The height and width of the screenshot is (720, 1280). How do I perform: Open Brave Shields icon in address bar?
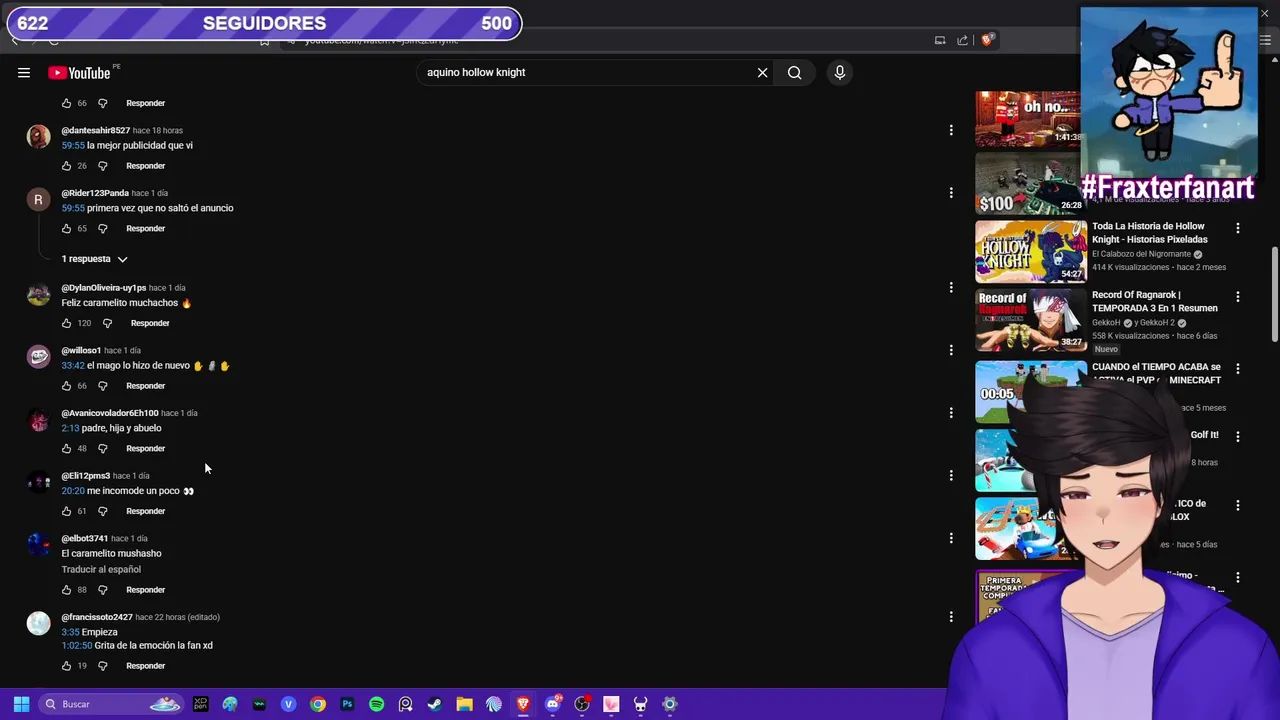click(987, 40)
